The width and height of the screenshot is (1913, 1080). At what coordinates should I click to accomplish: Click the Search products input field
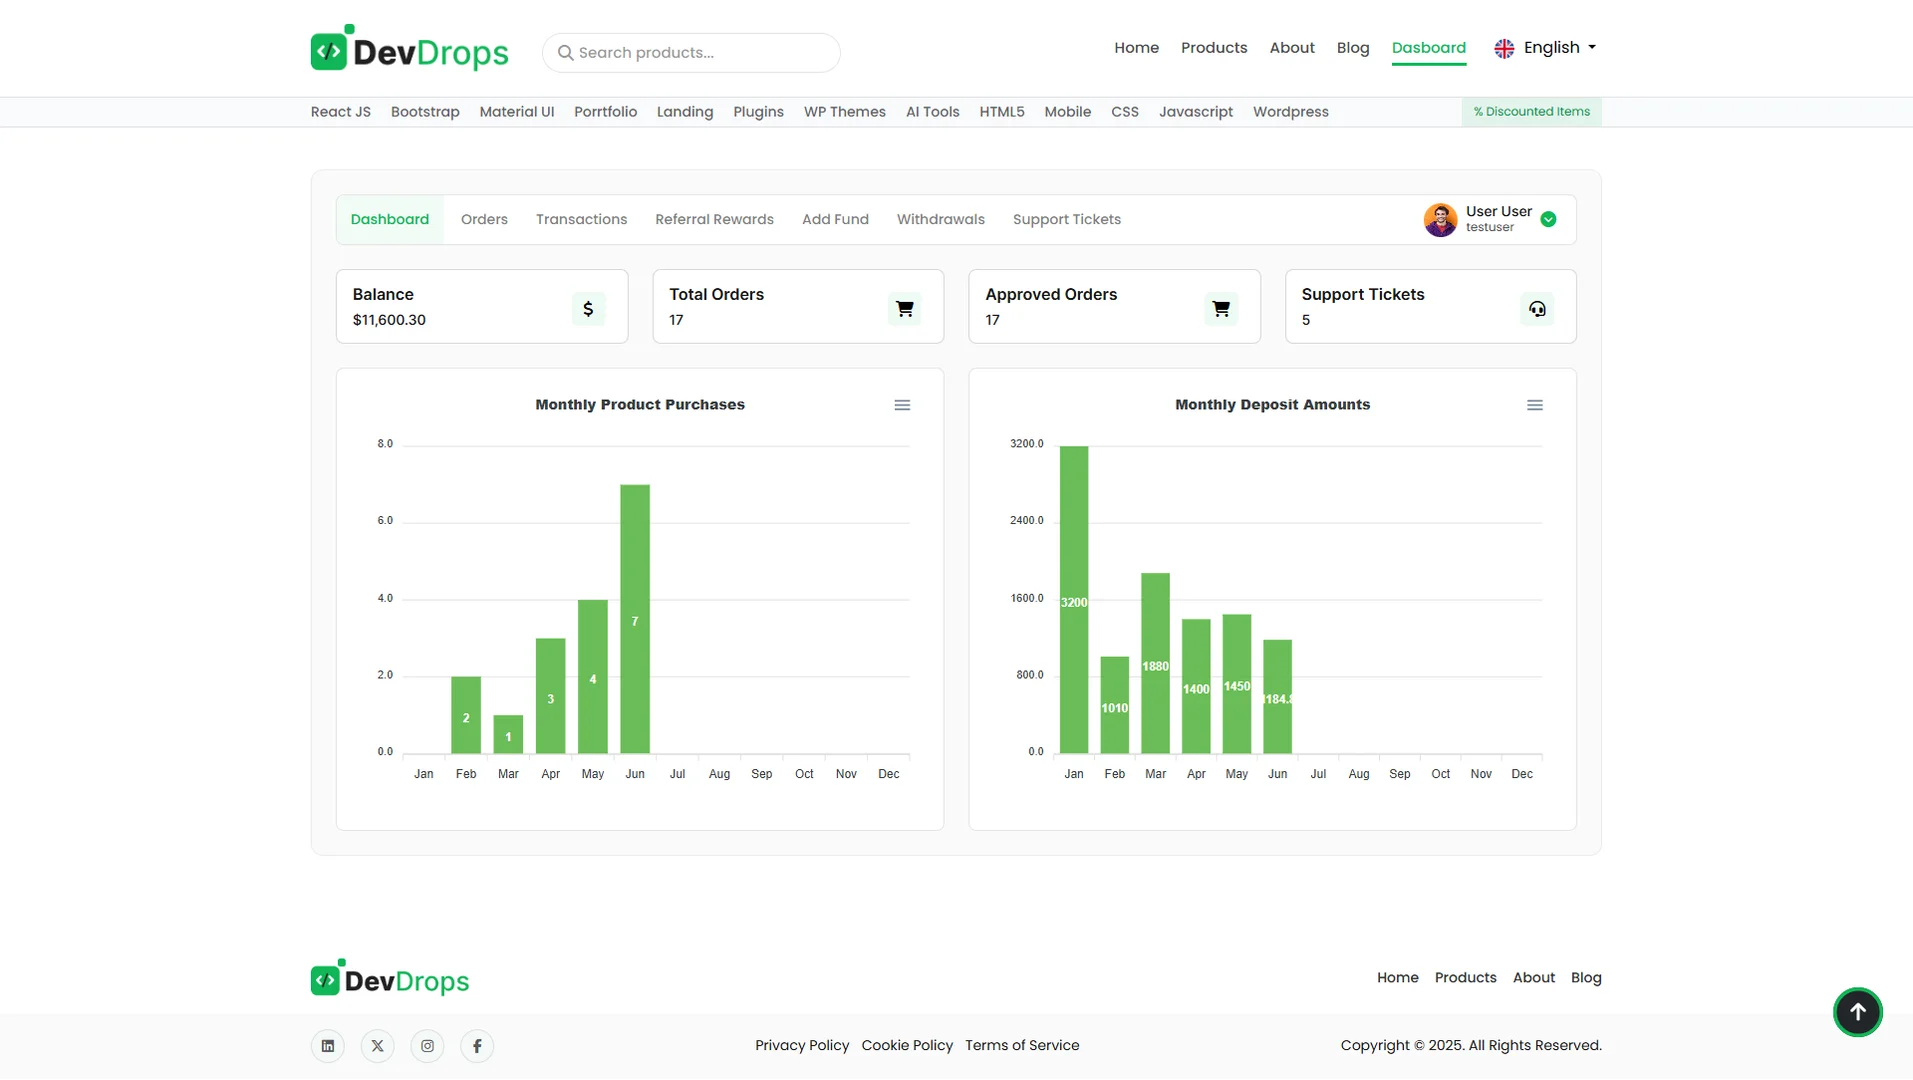[700, 53]
